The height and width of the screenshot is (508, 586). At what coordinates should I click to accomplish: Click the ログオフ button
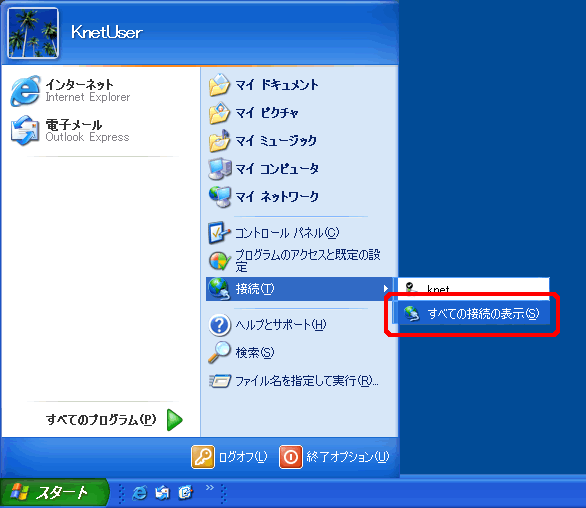click(230, 457)
